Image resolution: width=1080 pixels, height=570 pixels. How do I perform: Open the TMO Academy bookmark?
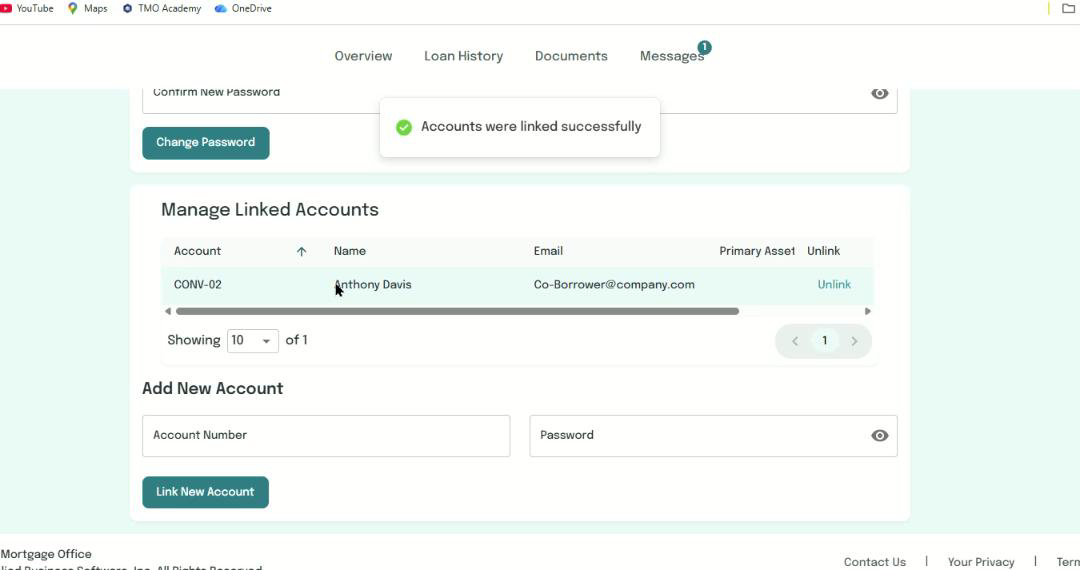pos(161,8)
